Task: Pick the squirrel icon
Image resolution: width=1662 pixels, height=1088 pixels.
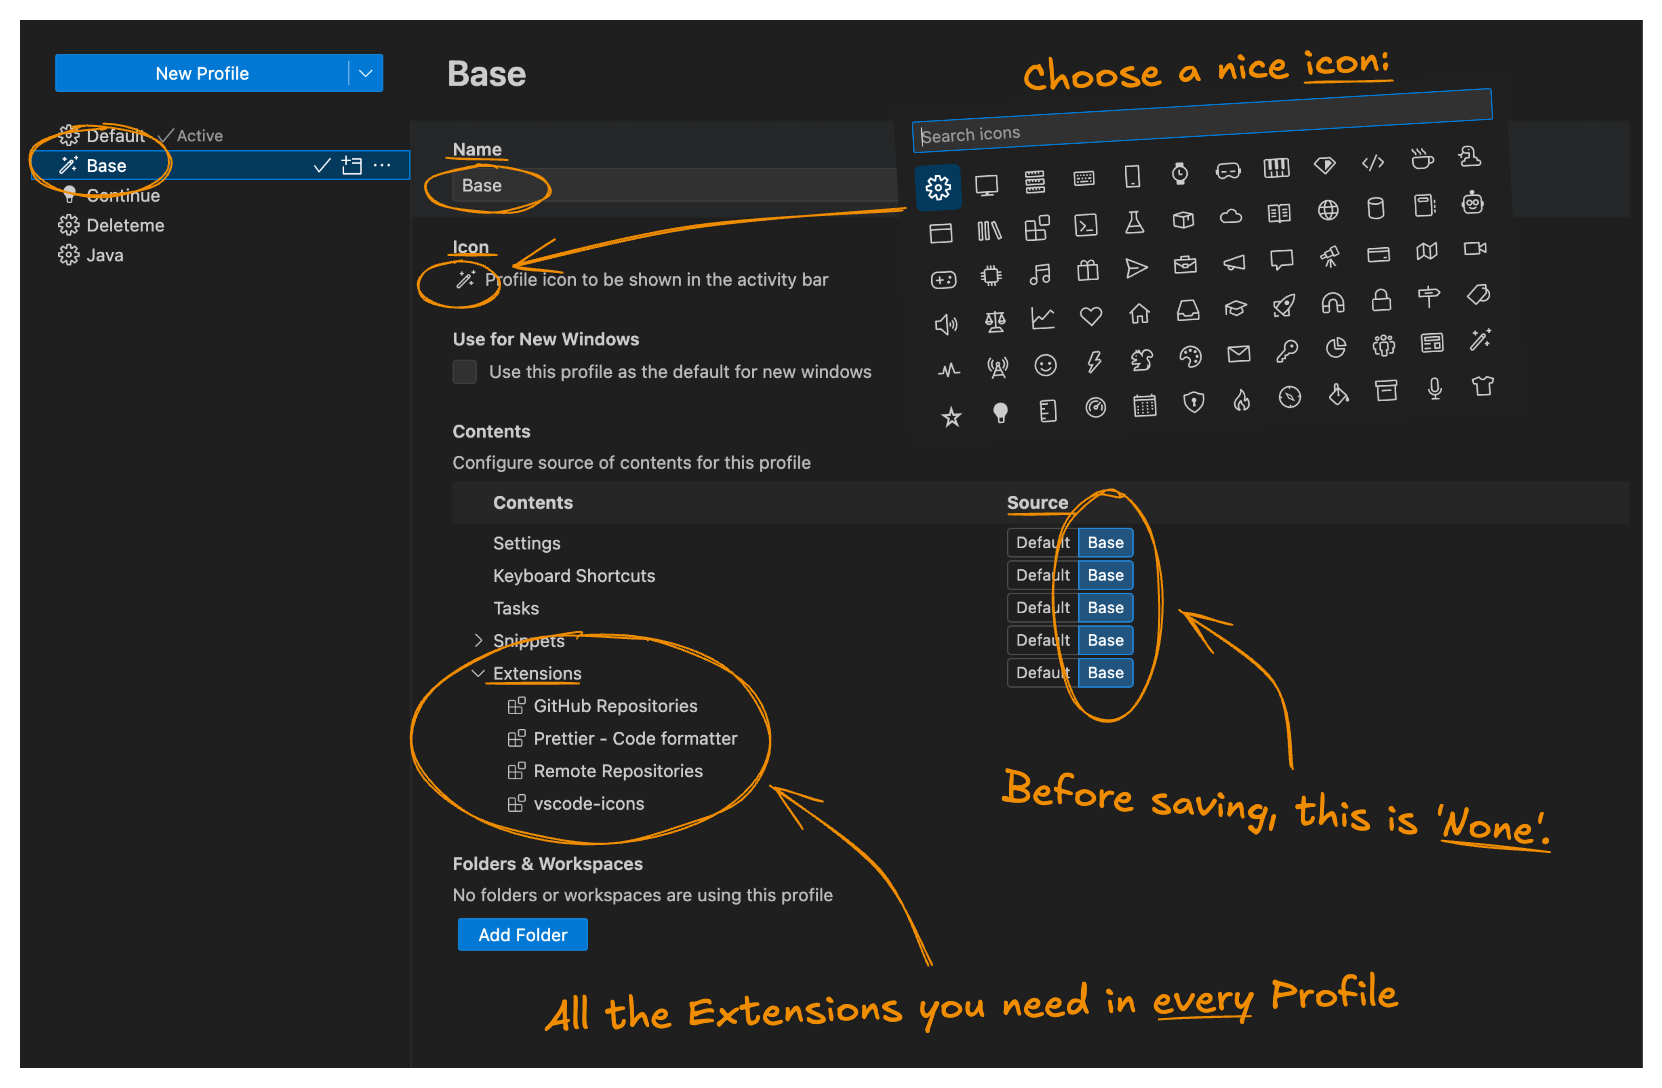Action: click(x=1141, y=360)
